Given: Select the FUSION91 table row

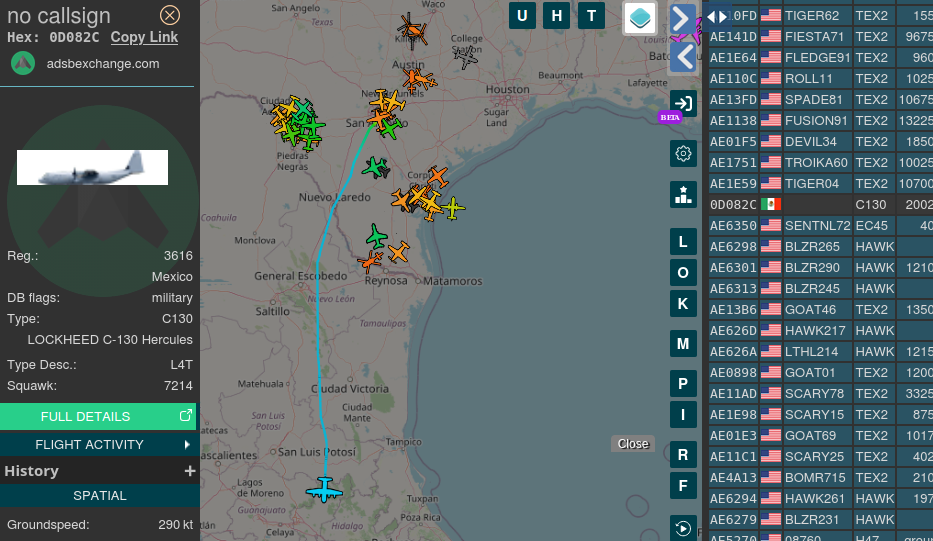Looking at the screenshot, I should (821, 120).
